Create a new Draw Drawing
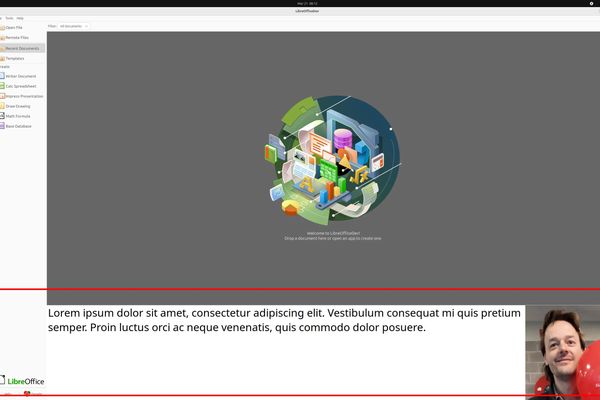The height and width of the screenshot is (400, 600). coord(16,106)
